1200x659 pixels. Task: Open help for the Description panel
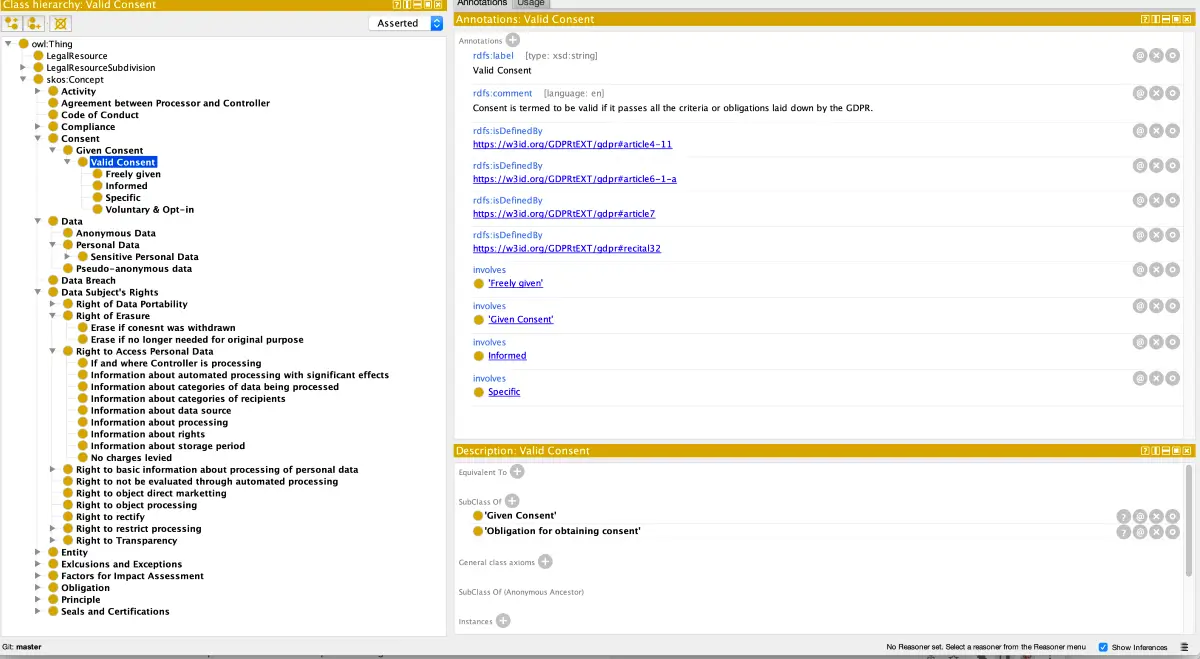[1145, 451]
